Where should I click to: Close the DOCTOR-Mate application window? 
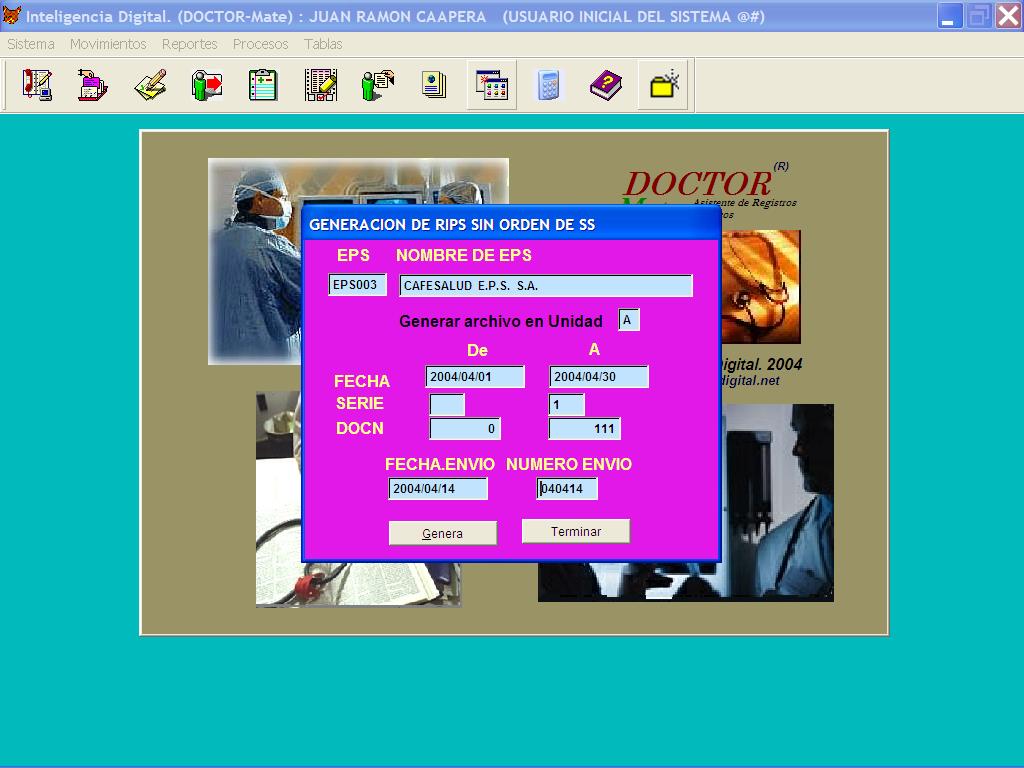(1008, 16)
